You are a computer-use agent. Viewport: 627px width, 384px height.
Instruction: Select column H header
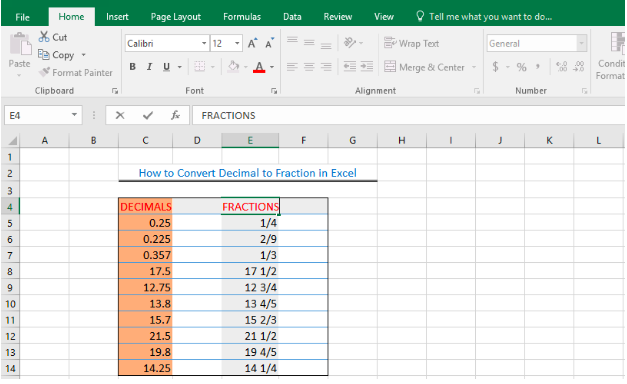pyautogui.click(x=402, y=140)
